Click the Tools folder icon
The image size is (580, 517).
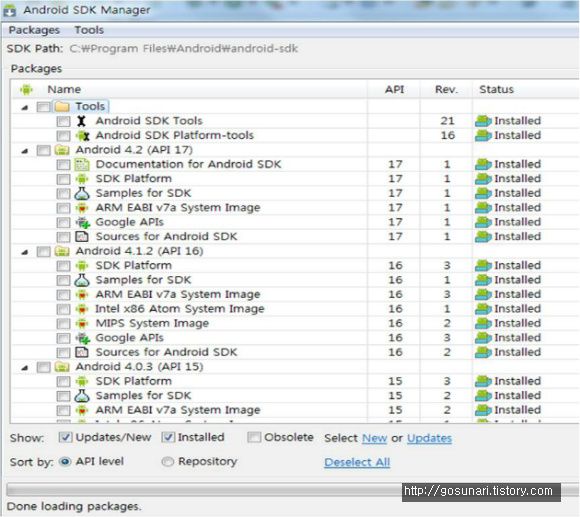tap(62, 107)
